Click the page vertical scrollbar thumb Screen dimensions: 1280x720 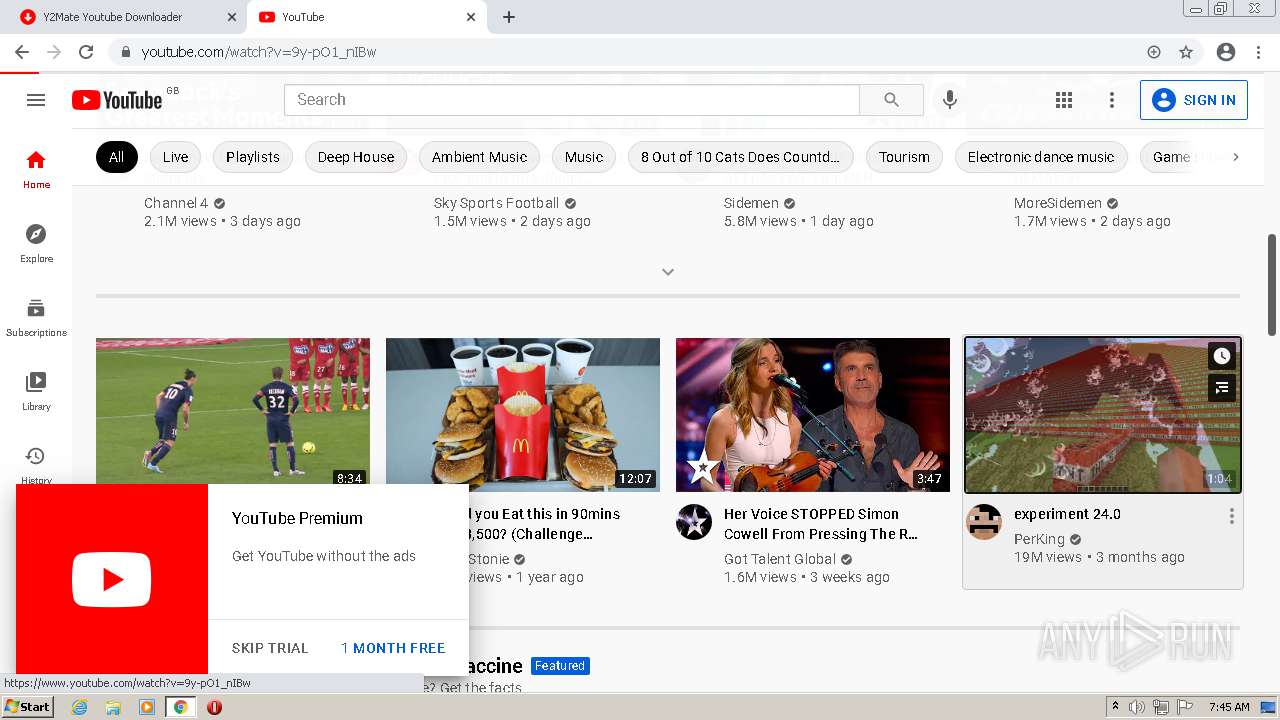click(1272, 285)
